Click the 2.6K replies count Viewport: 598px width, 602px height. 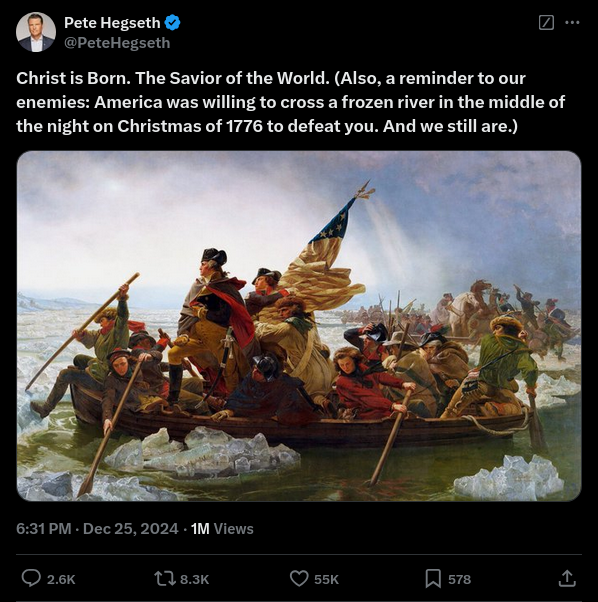point(61,579)
